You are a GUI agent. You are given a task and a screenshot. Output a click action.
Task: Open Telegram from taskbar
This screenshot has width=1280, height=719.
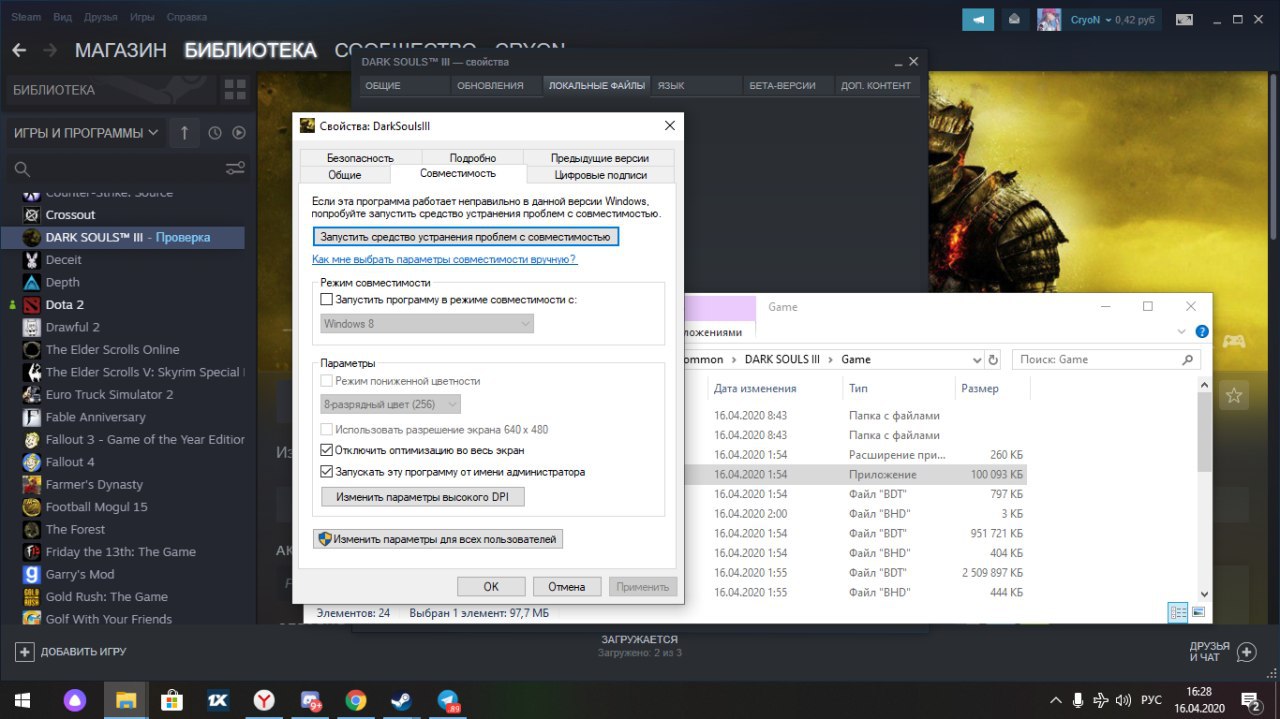pyautogui.click(x=448, y=700)
